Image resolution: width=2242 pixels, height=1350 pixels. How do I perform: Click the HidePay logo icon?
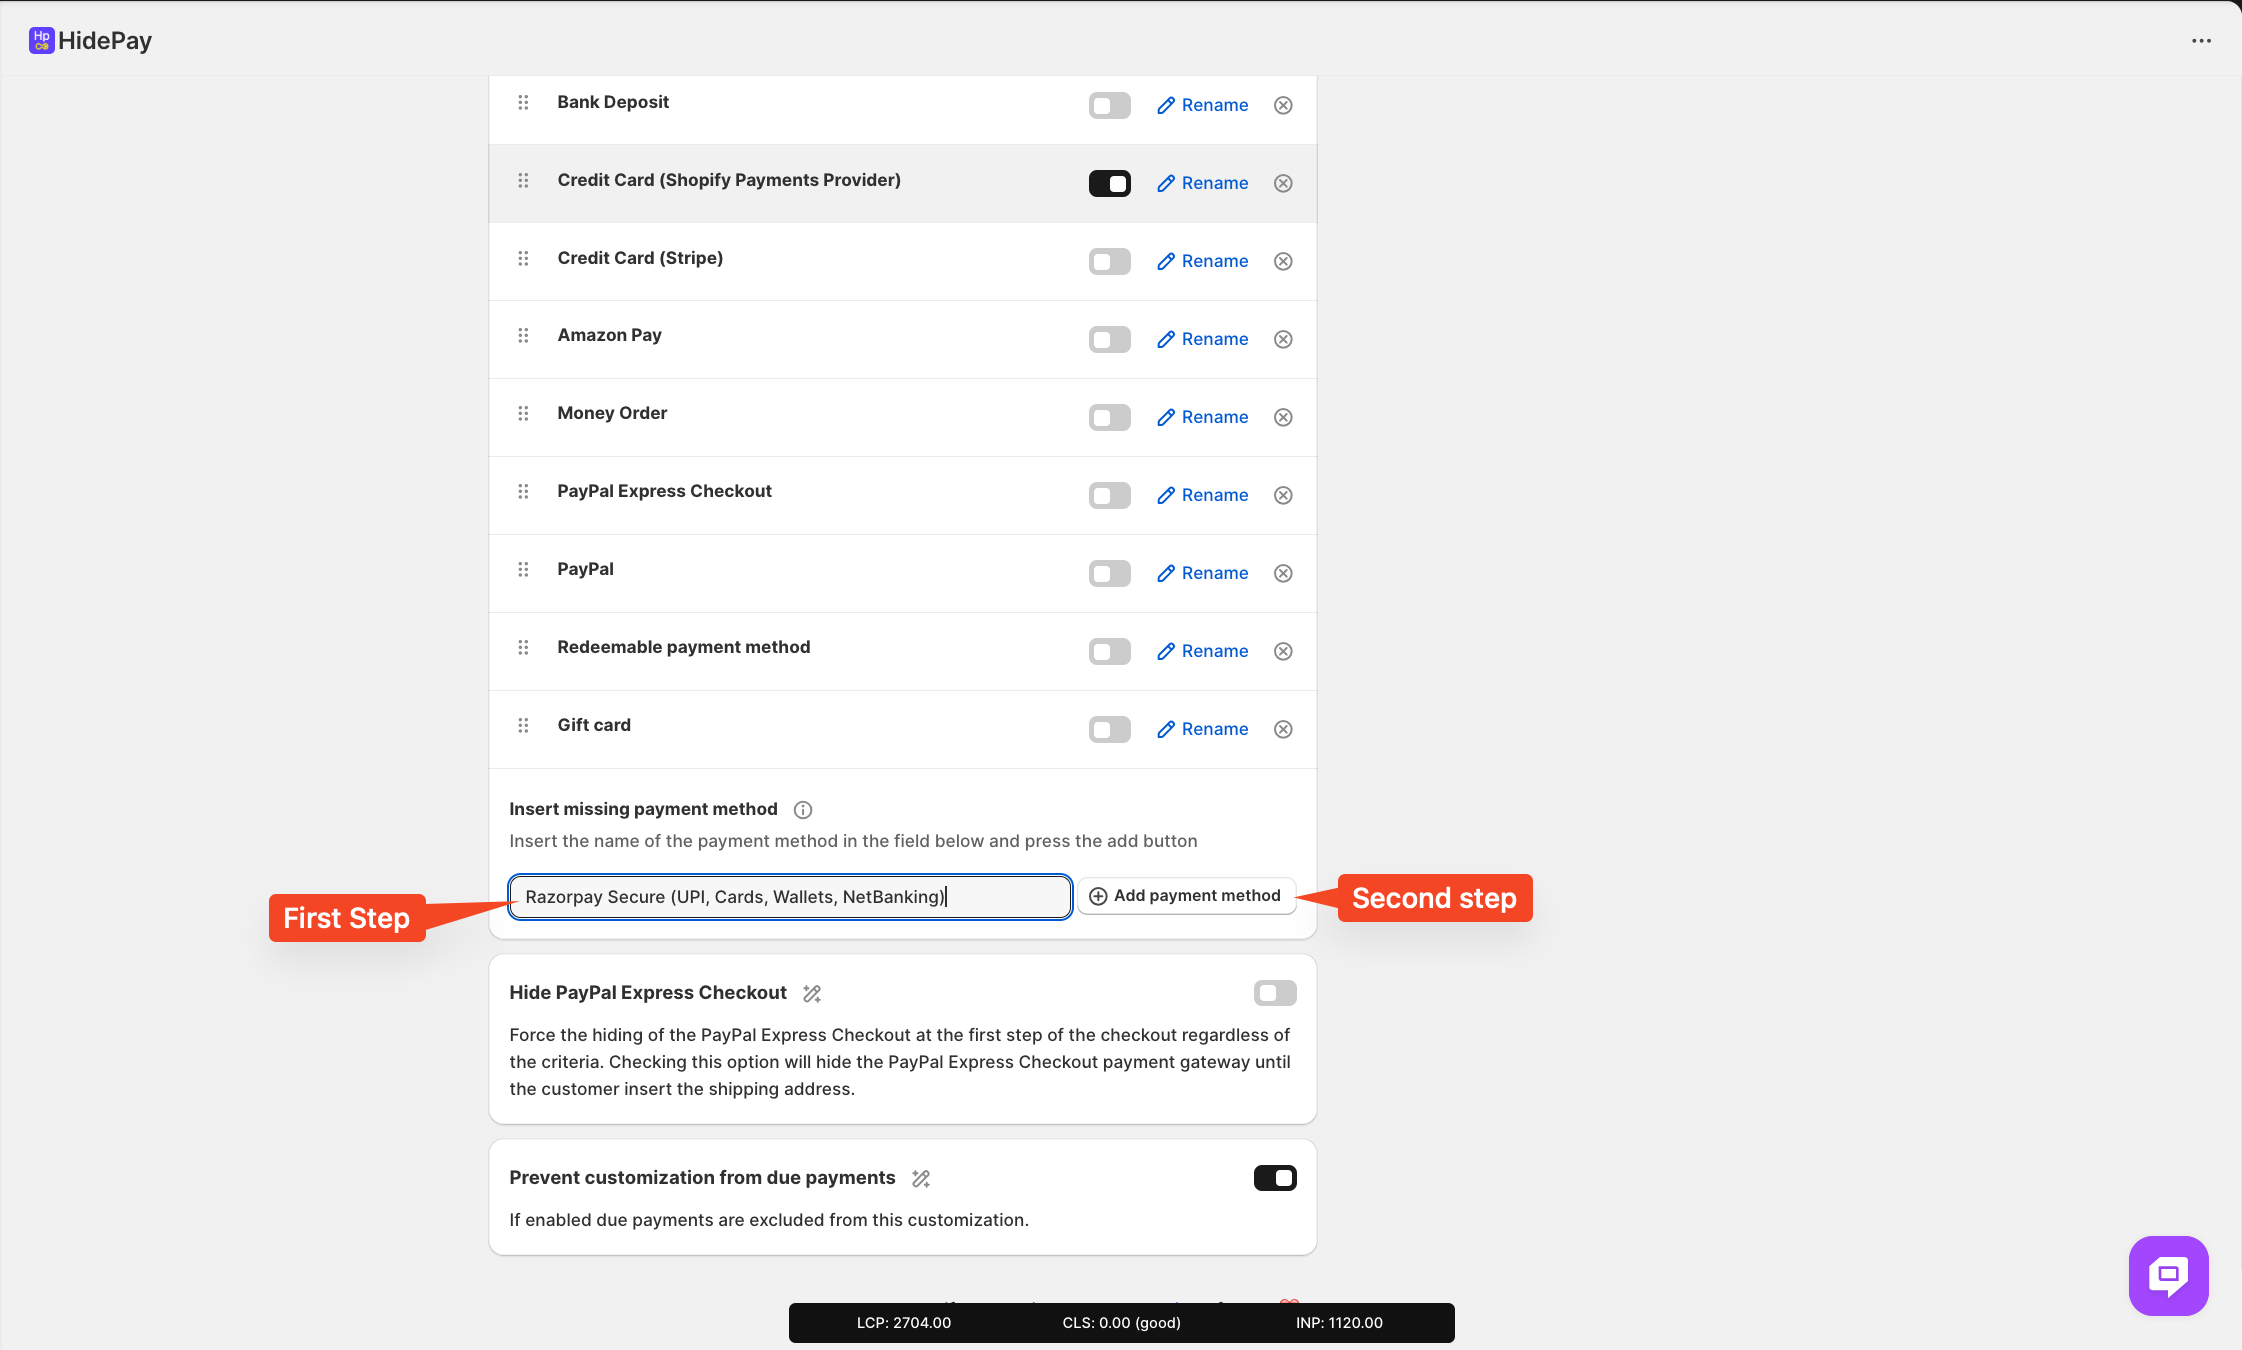point(41,41)
